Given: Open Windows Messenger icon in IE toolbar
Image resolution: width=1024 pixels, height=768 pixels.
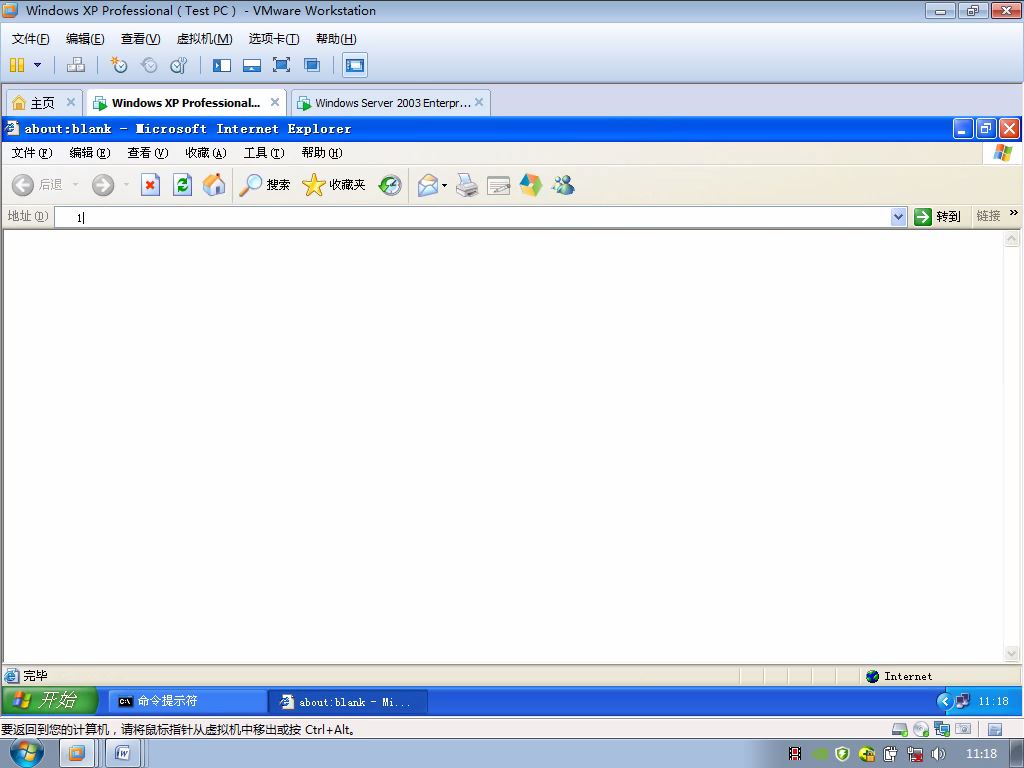Looking at the screenshot, I should click(x=562, y=185).
